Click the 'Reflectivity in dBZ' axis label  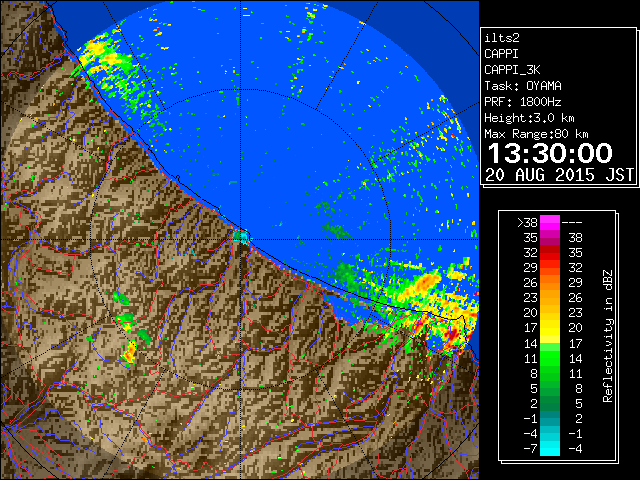tap(608, 336)
